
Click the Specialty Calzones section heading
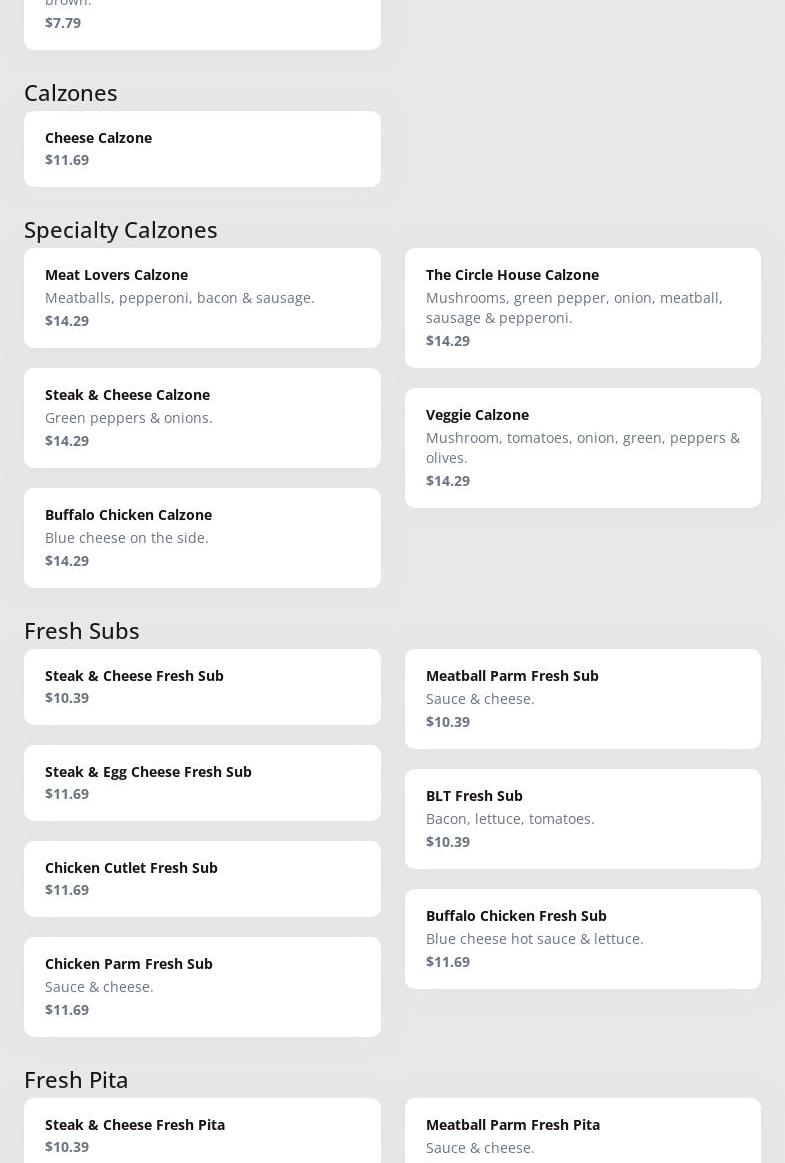[x=121, y=230]
